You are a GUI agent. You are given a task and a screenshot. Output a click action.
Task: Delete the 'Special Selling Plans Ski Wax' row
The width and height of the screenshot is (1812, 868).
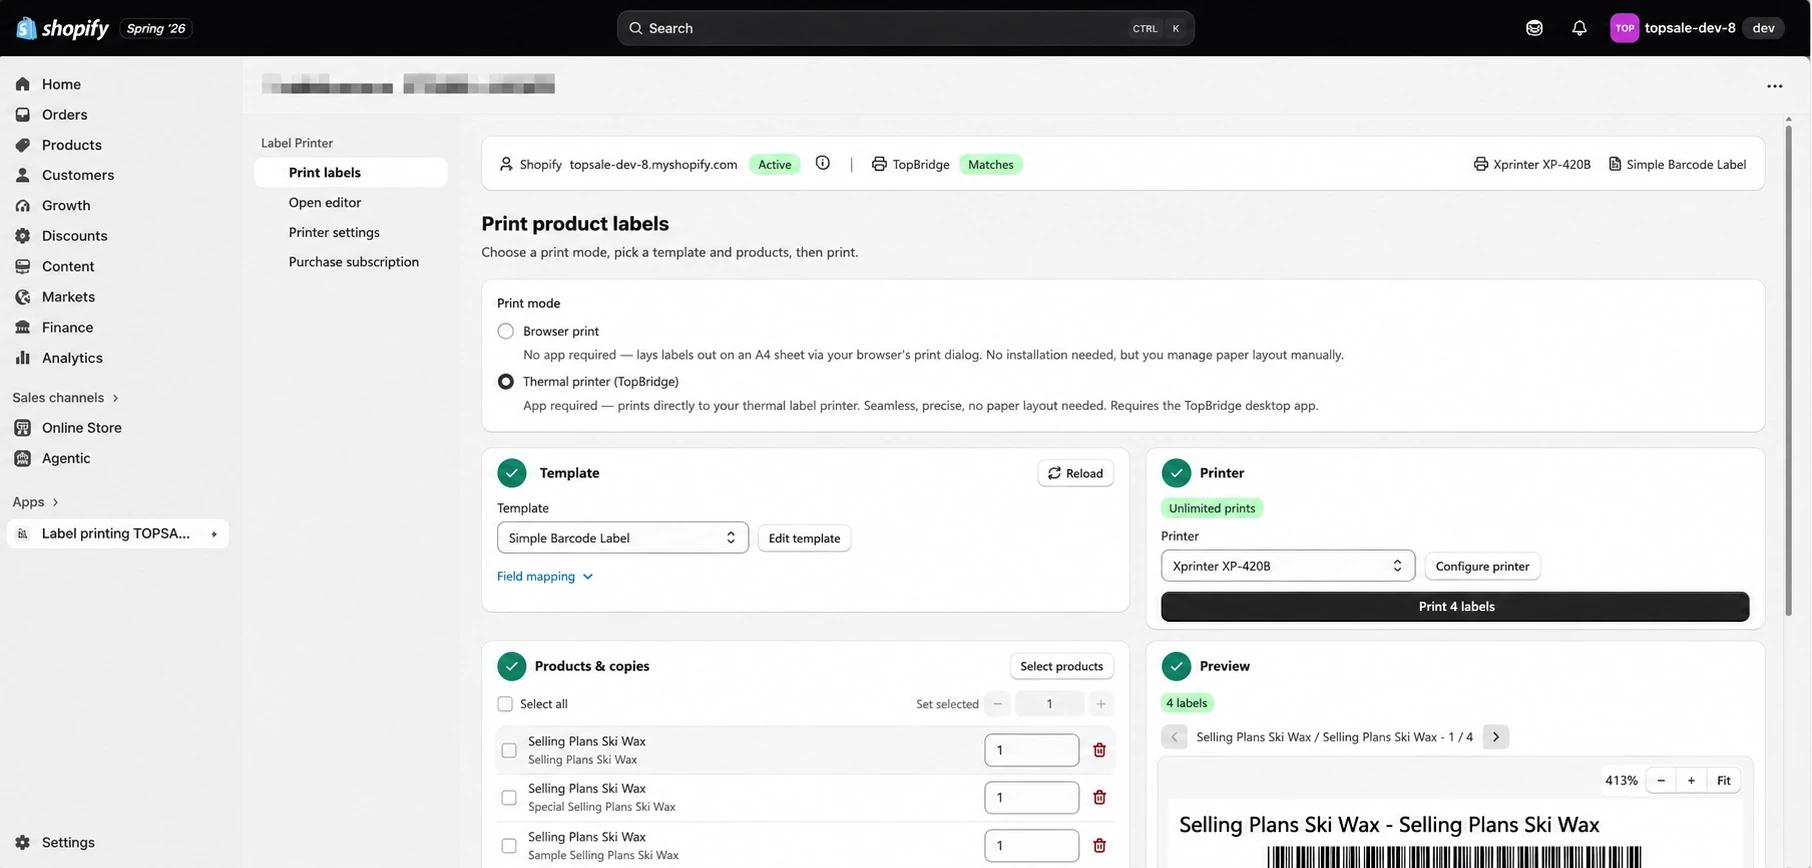pos(1099,797)
